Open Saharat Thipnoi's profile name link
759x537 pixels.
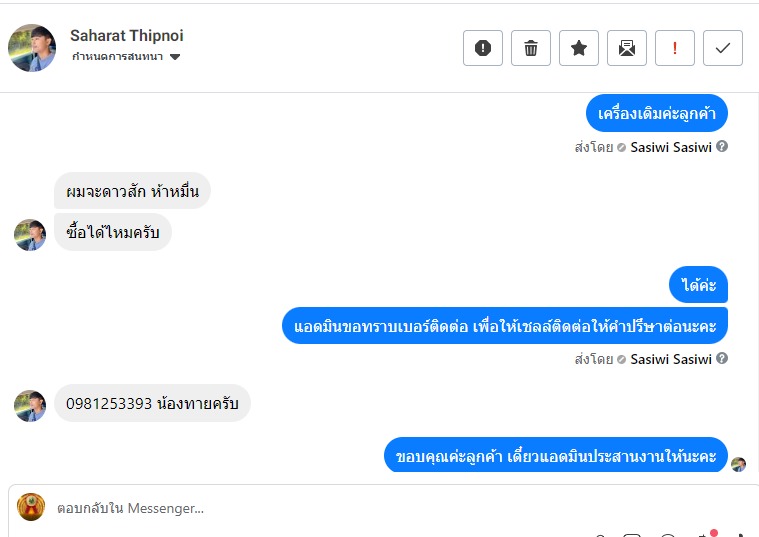point(127,35)
